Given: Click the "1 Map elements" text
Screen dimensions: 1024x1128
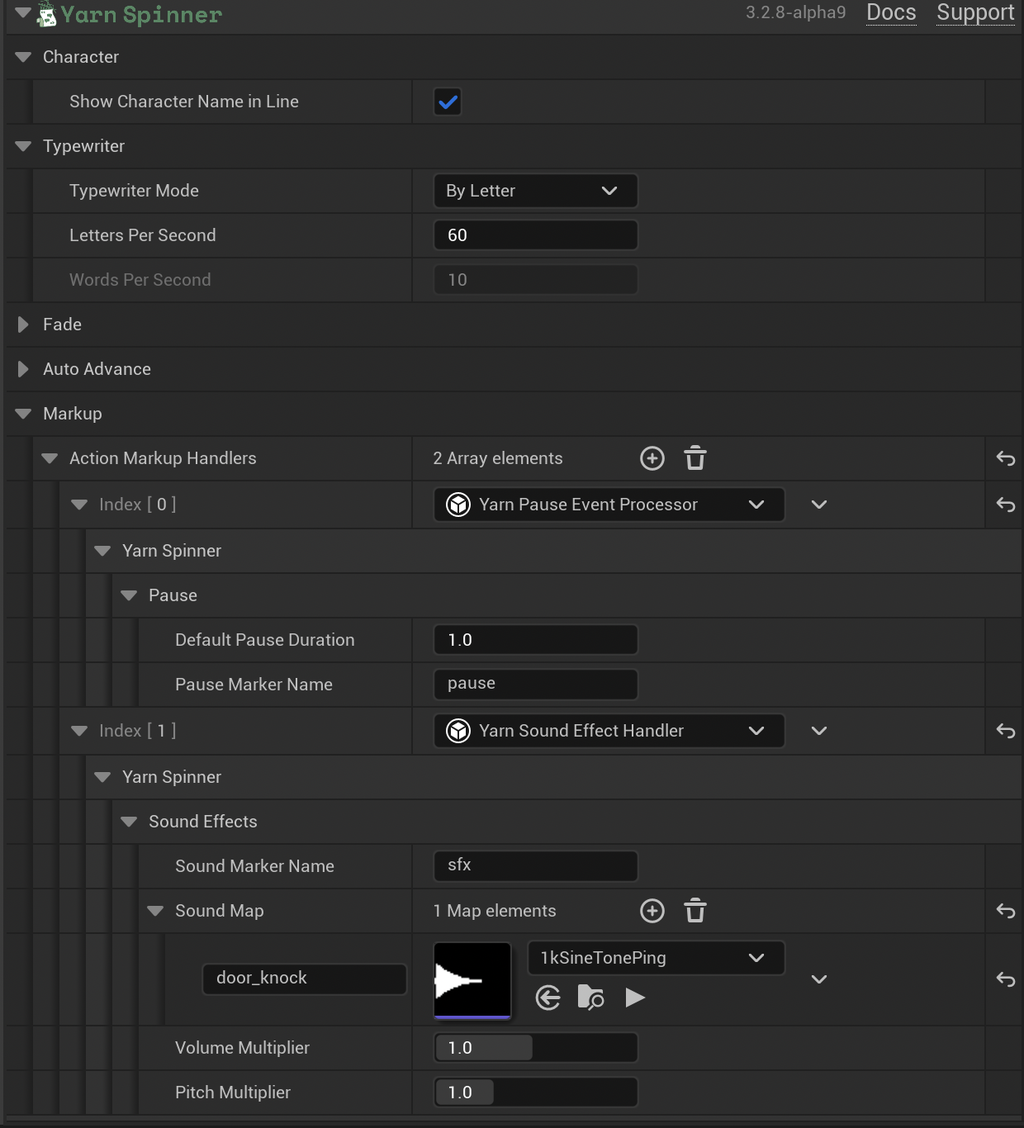Looking at the screenshot, I should pyautogui.click(x=494, y=911).
